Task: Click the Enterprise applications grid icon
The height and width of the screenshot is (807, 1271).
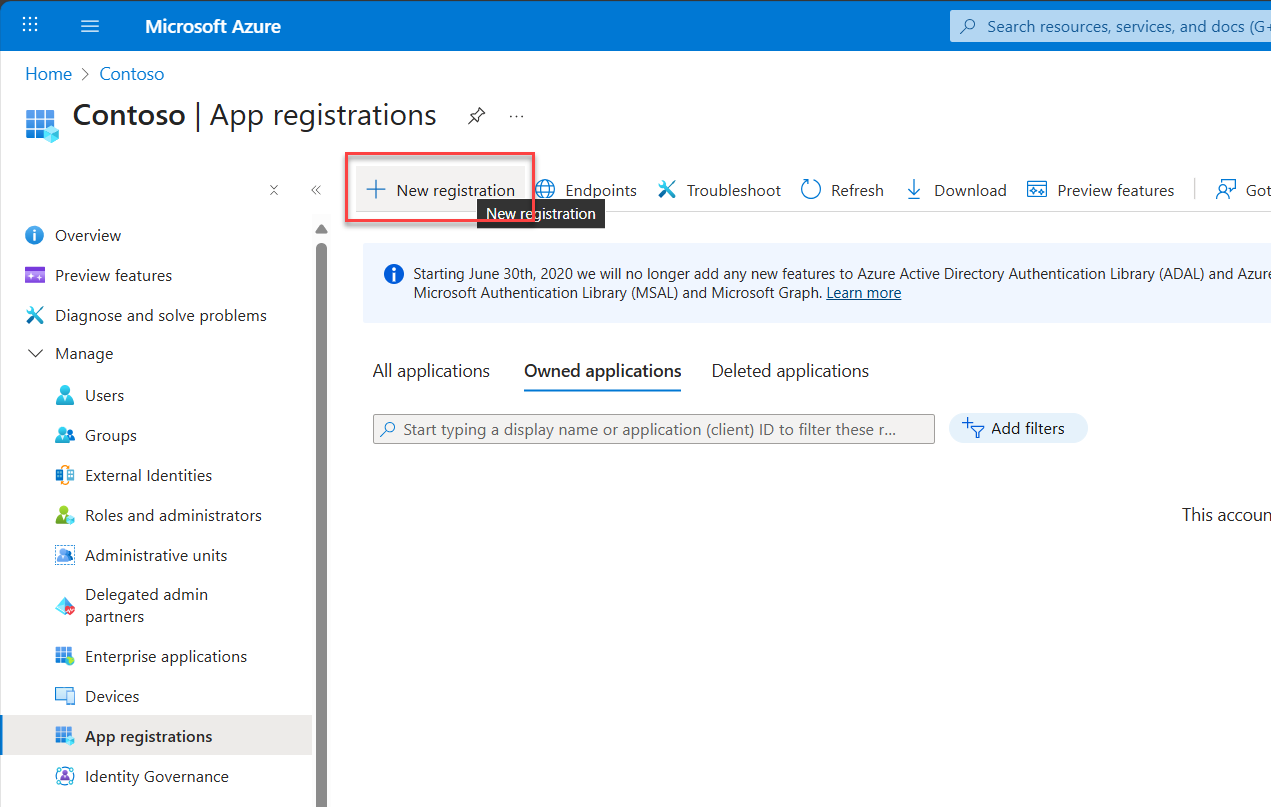Action: (x=65, y=657)
